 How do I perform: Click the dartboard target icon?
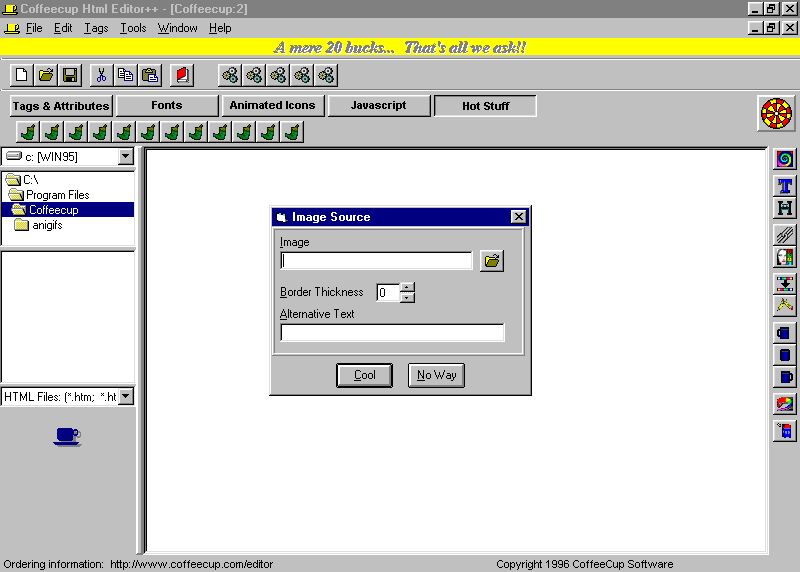point(776,113)
